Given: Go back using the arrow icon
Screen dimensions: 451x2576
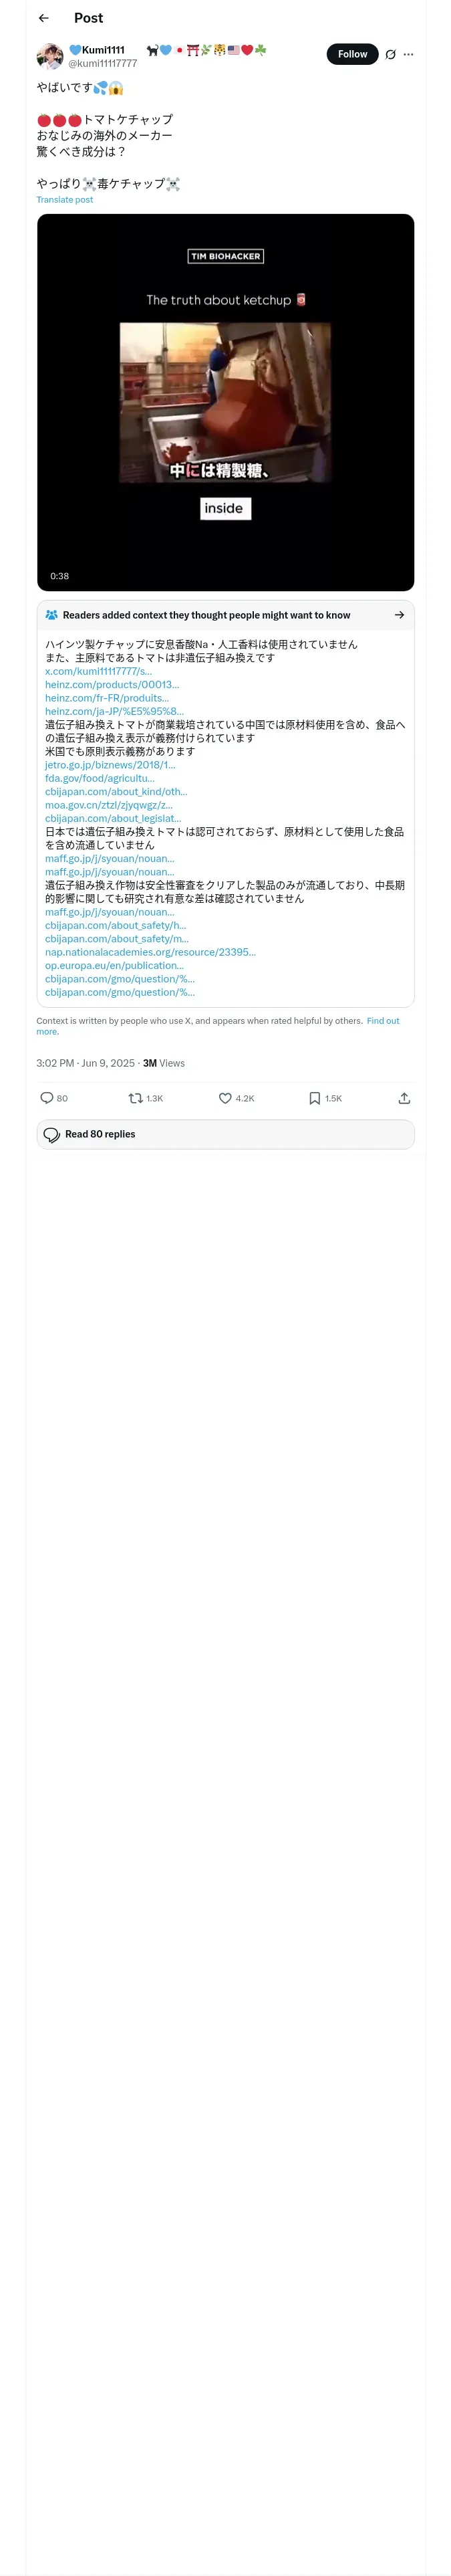Looking at the screenshot, I should [43, 18].
